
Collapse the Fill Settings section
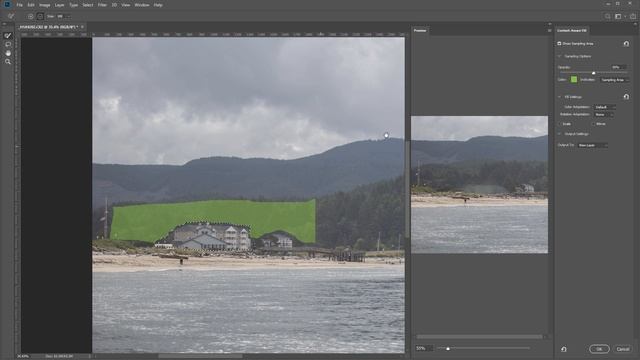pyautogui.click(x=560, y=97)
